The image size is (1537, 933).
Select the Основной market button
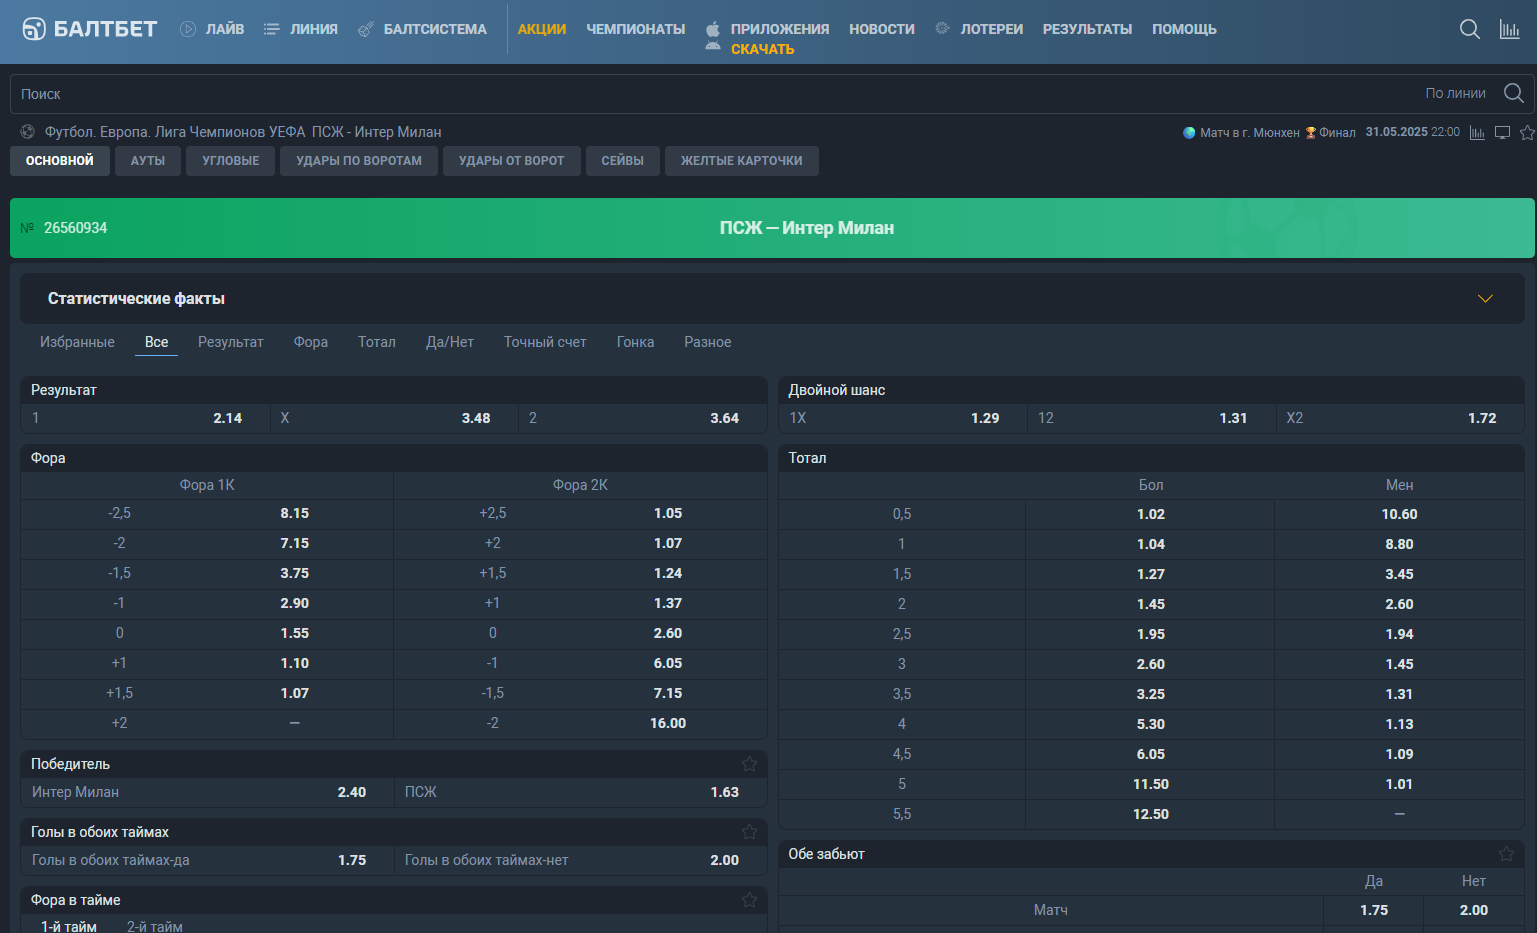pyautogui.click(x=60, y=161)
